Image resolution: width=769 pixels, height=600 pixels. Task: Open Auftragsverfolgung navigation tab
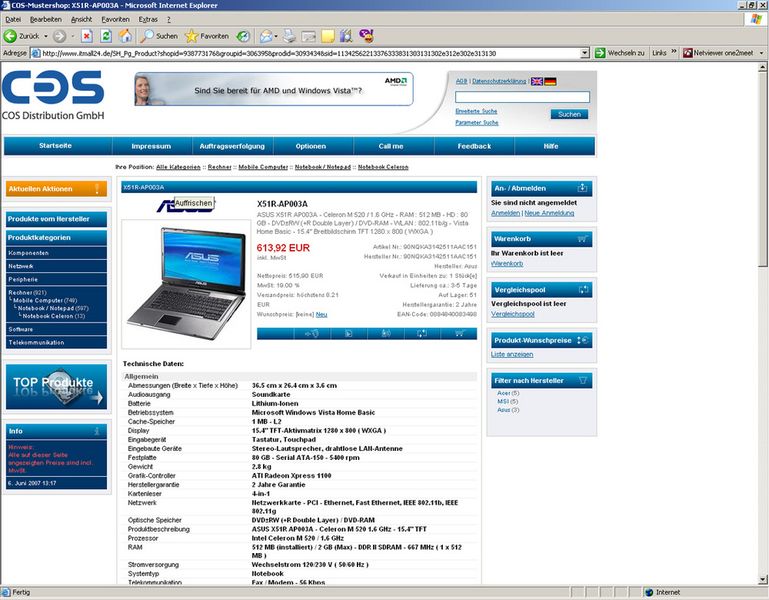[232, 146]
